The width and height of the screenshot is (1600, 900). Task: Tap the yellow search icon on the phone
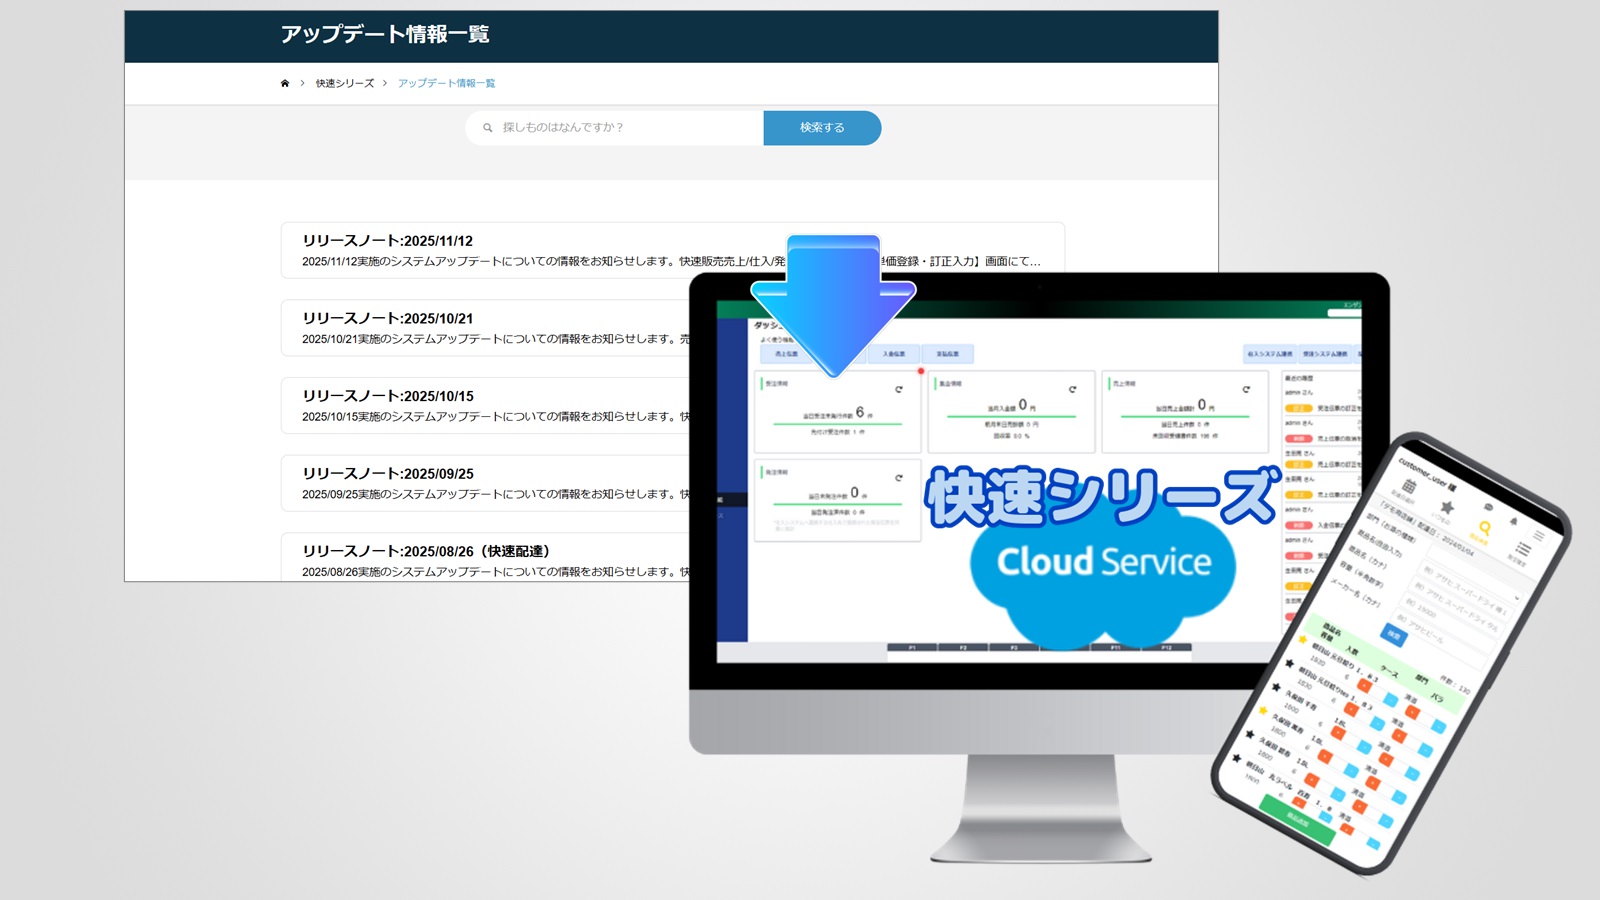click(1484, 528)
